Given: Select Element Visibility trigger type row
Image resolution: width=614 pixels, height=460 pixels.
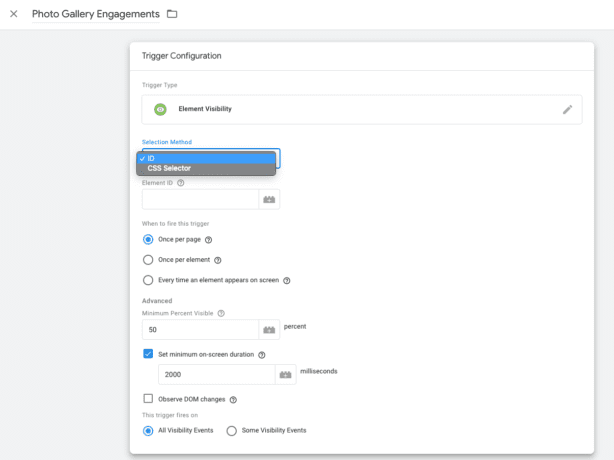Looking at the screenshot, I should (x=362, y=110).
